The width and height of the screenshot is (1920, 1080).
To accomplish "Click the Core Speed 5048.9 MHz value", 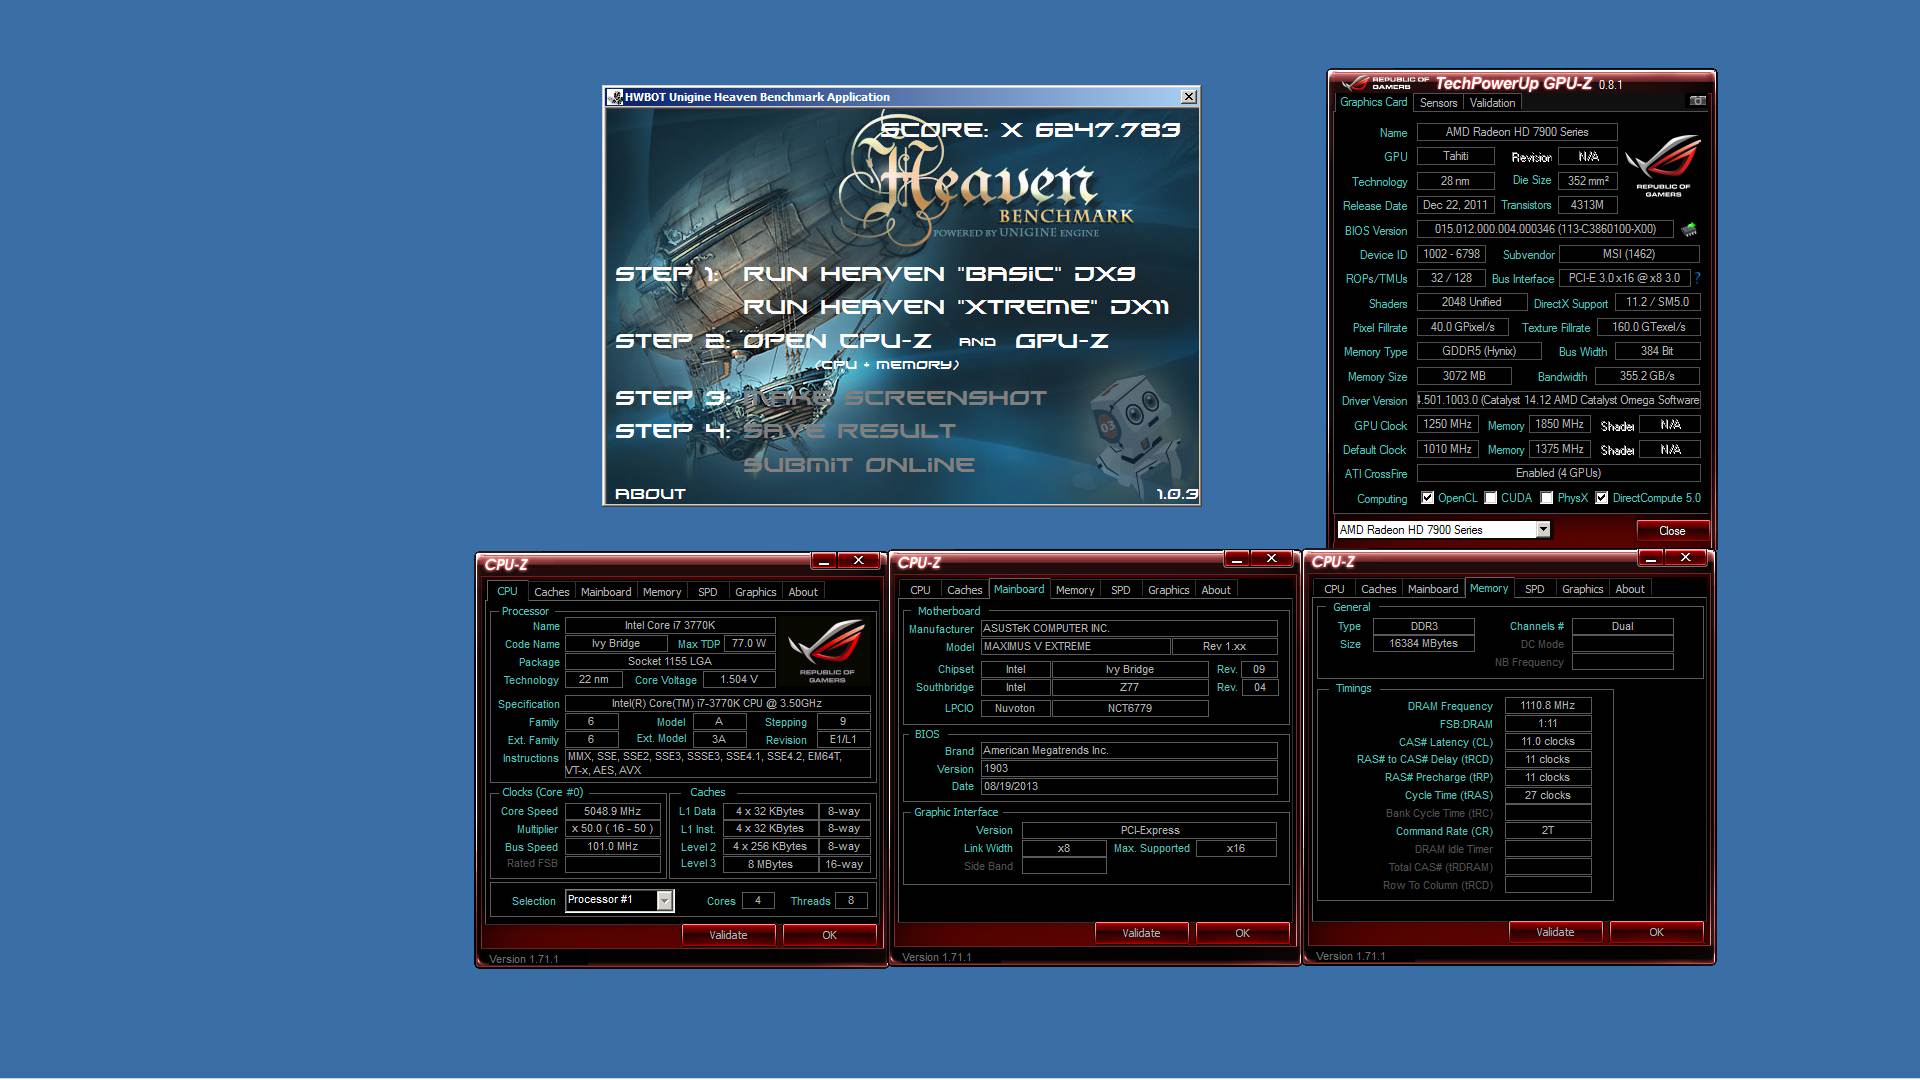I will click(x=612, y=812).
